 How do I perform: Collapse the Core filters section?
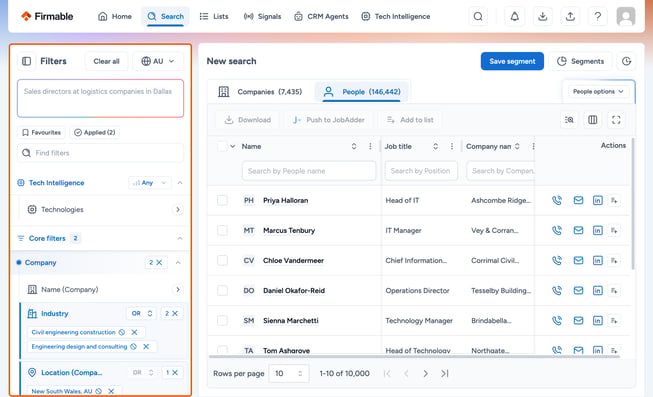tap(180, 238)
